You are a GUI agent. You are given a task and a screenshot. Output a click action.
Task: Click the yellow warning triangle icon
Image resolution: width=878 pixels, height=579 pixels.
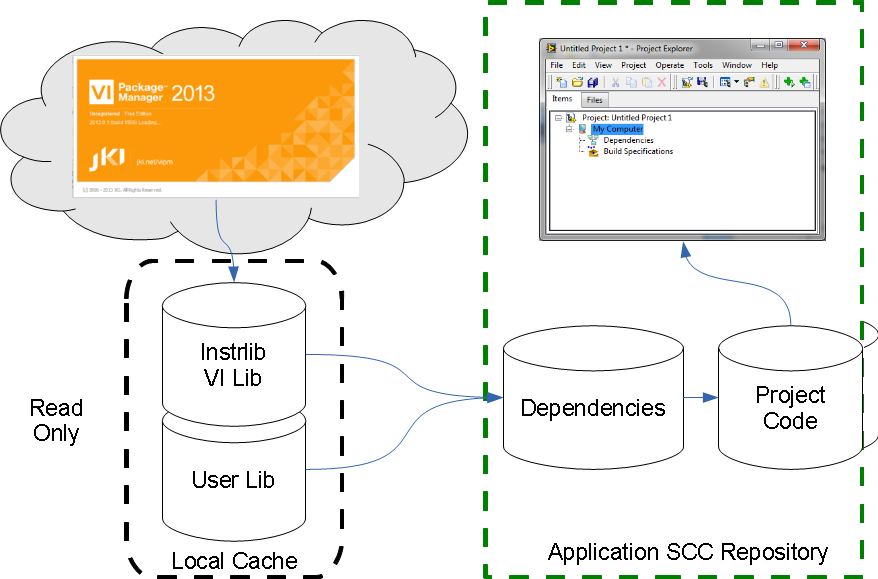[x=764, y=83]
